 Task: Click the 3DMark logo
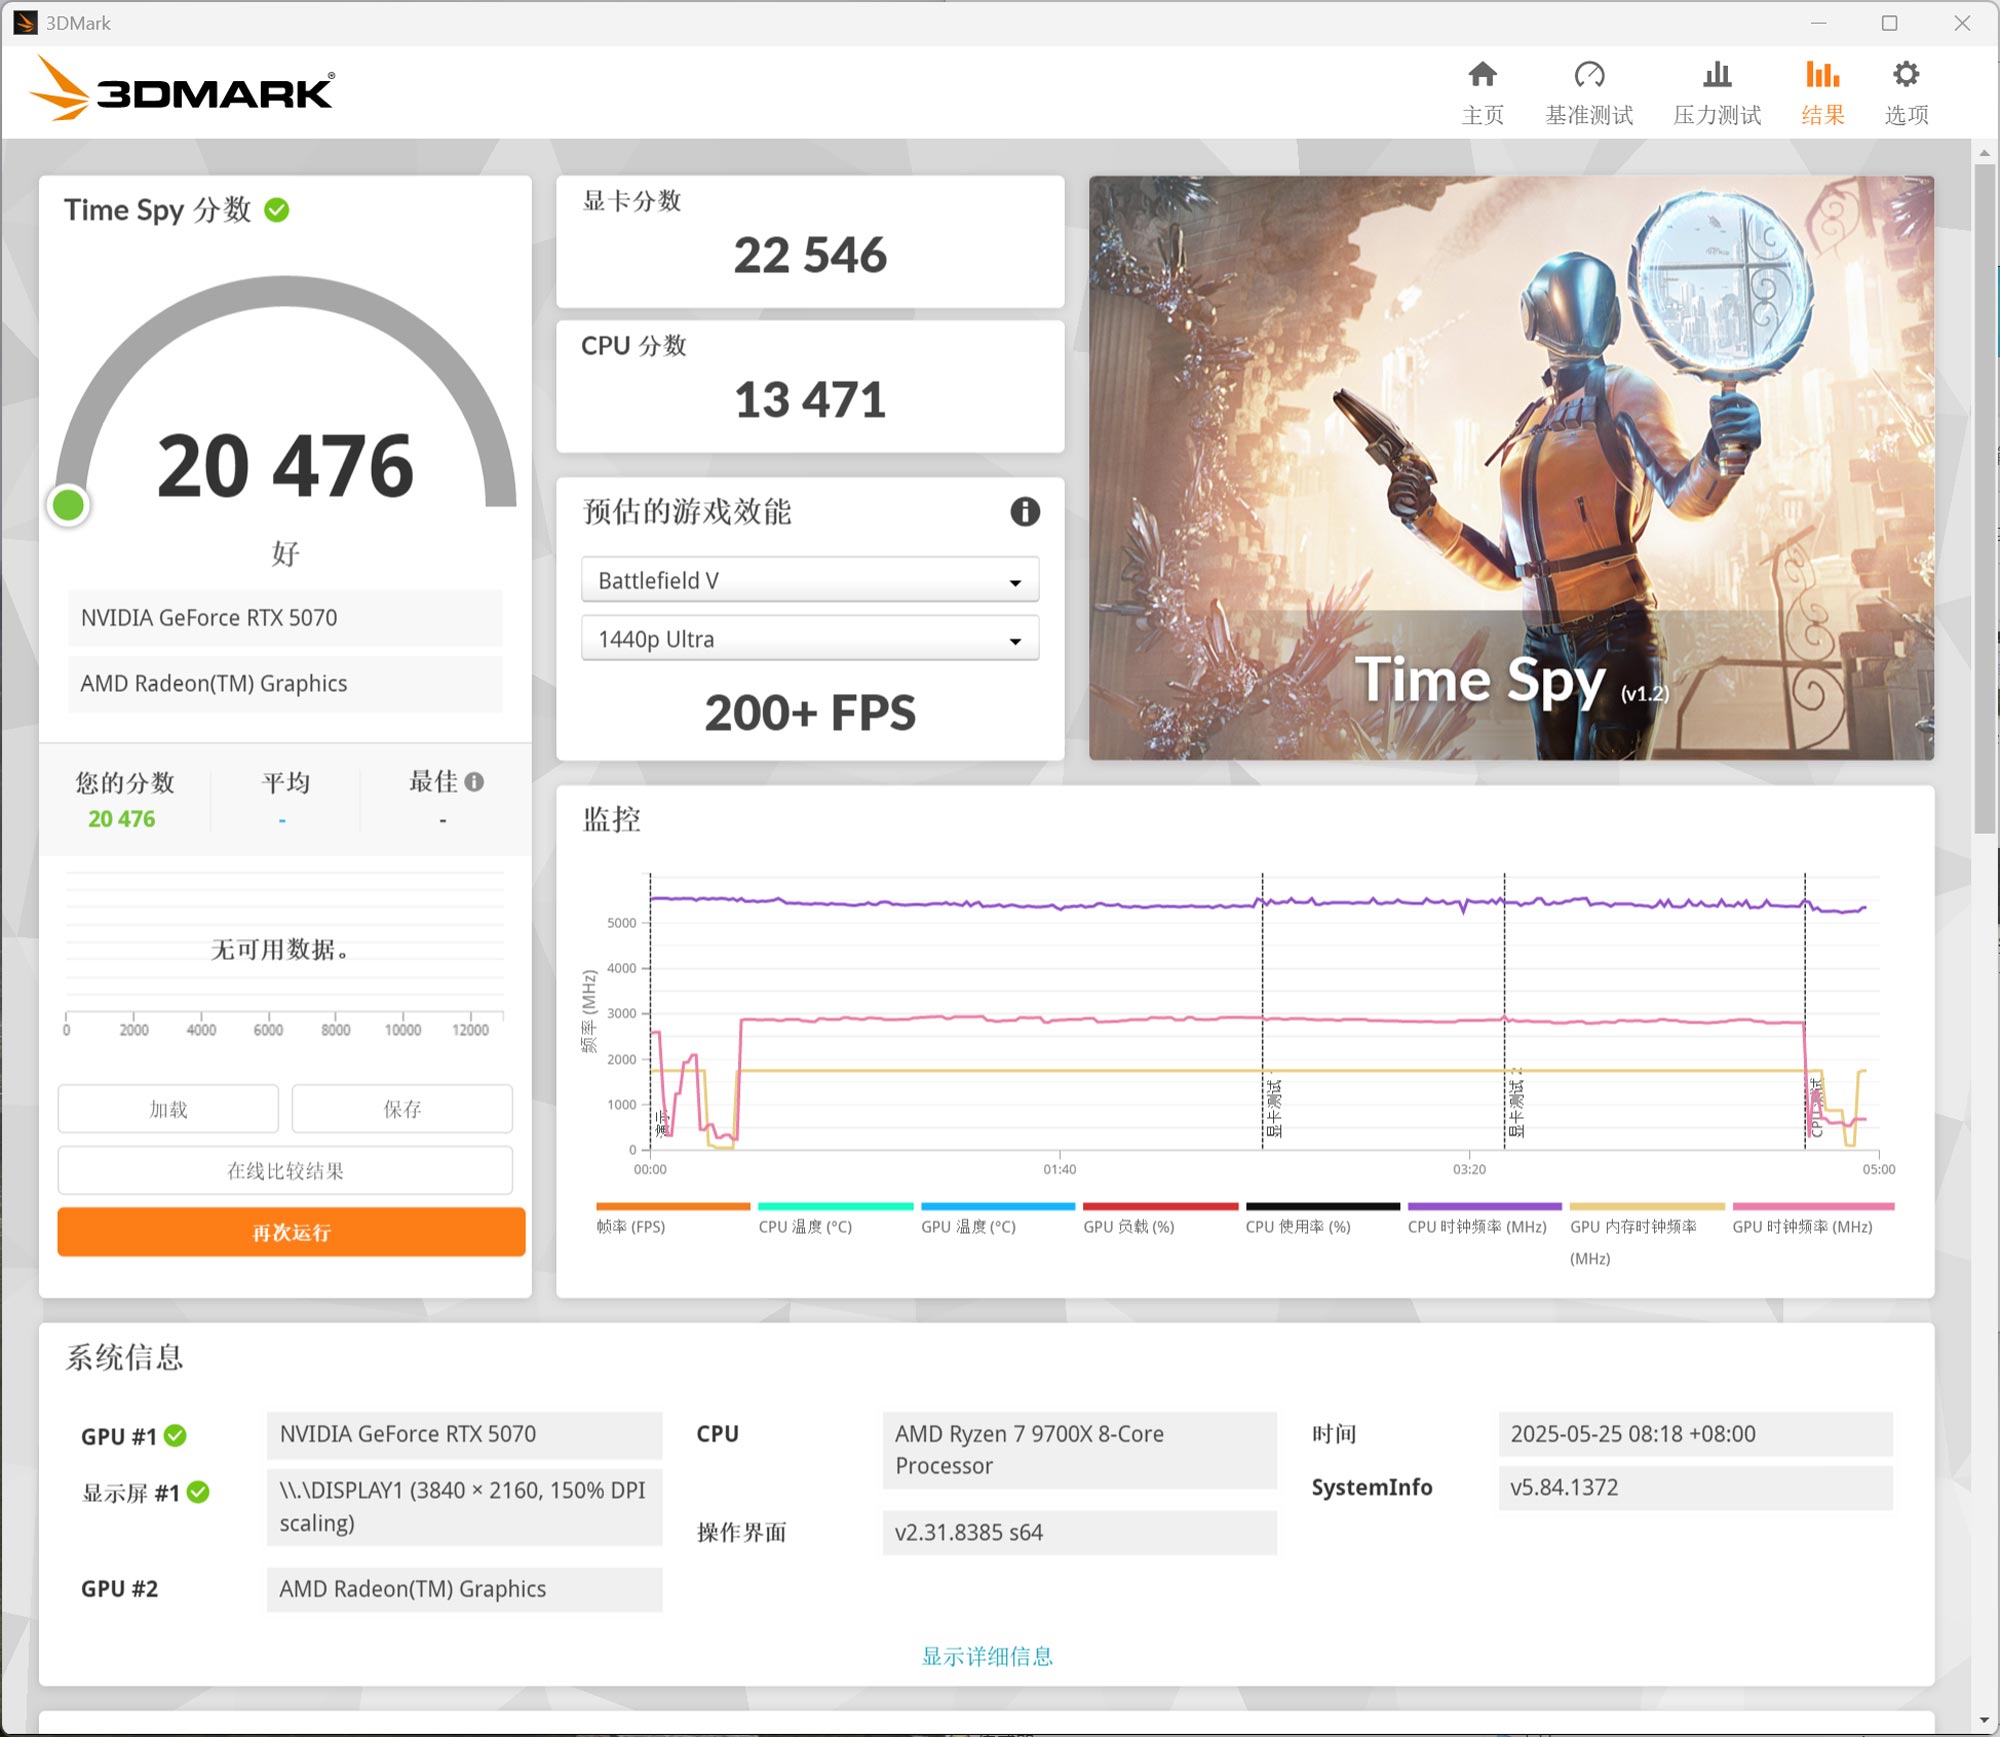(182, 90)
